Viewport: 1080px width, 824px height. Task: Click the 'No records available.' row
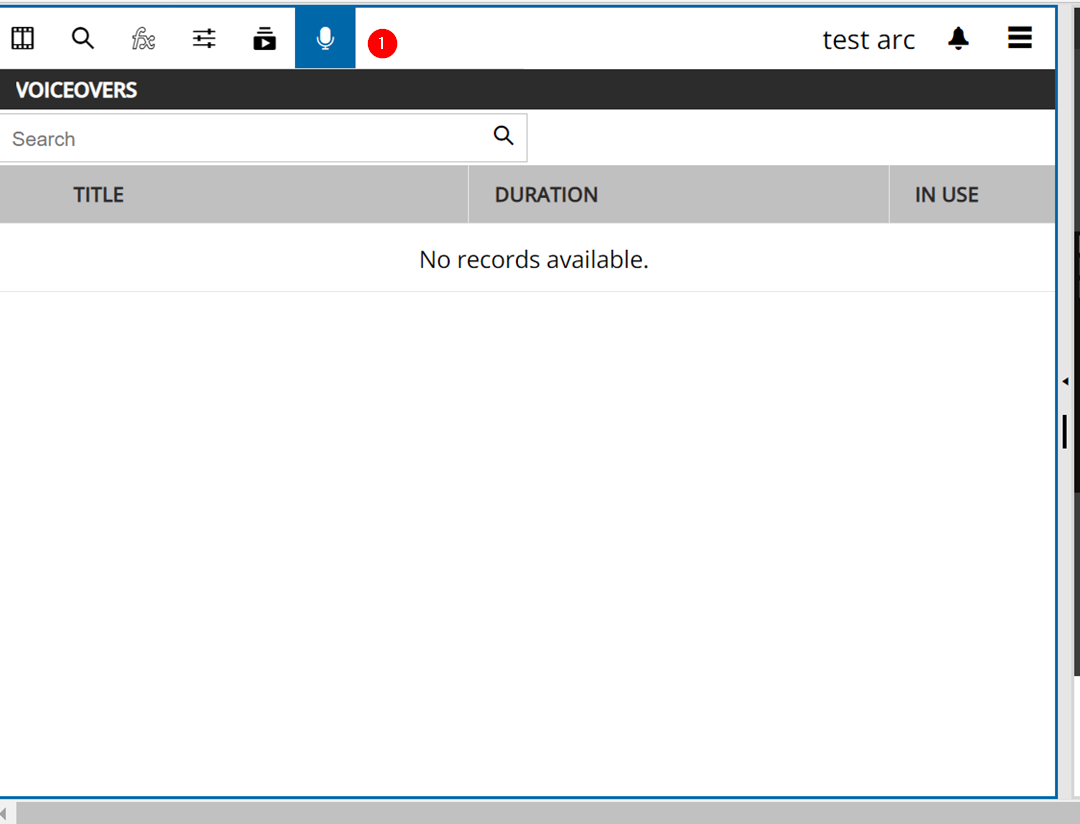(x=533, y=260)
